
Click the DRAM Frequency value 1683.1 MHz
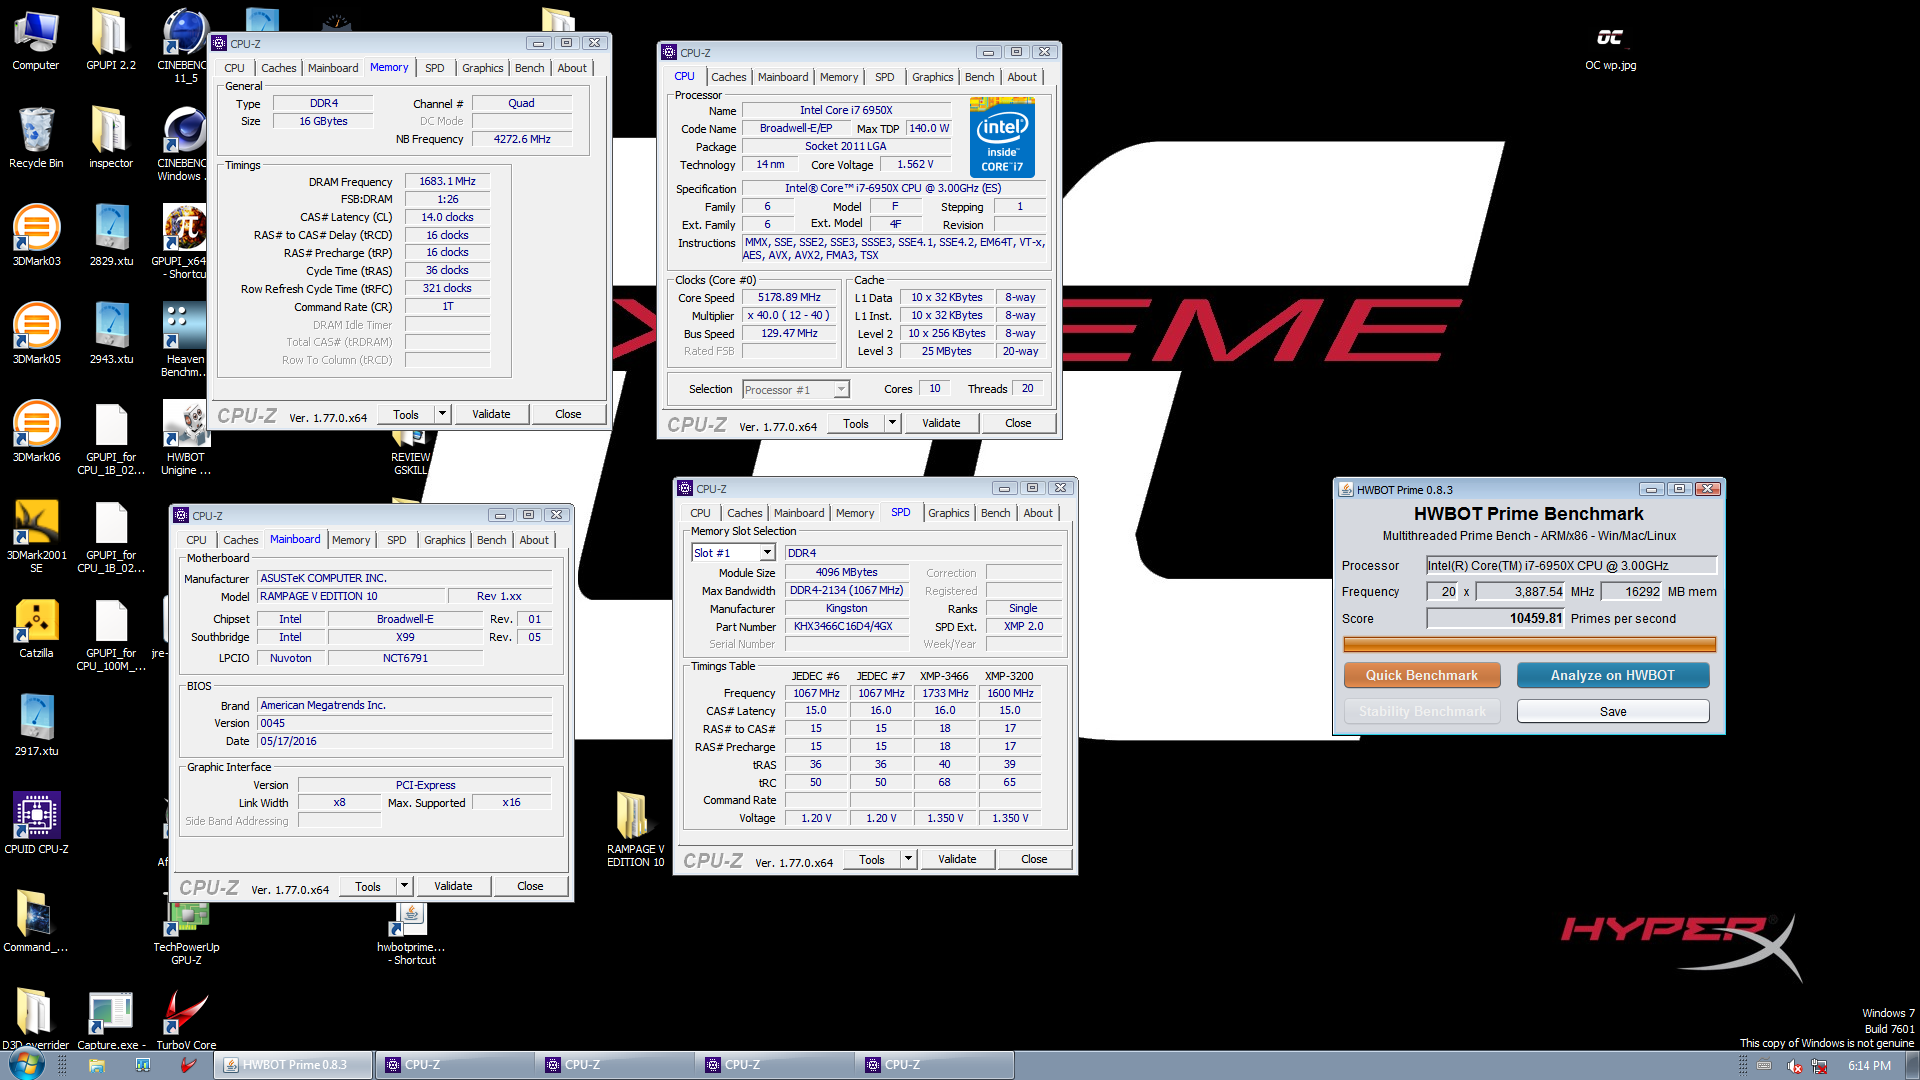(x=447, y=181)
